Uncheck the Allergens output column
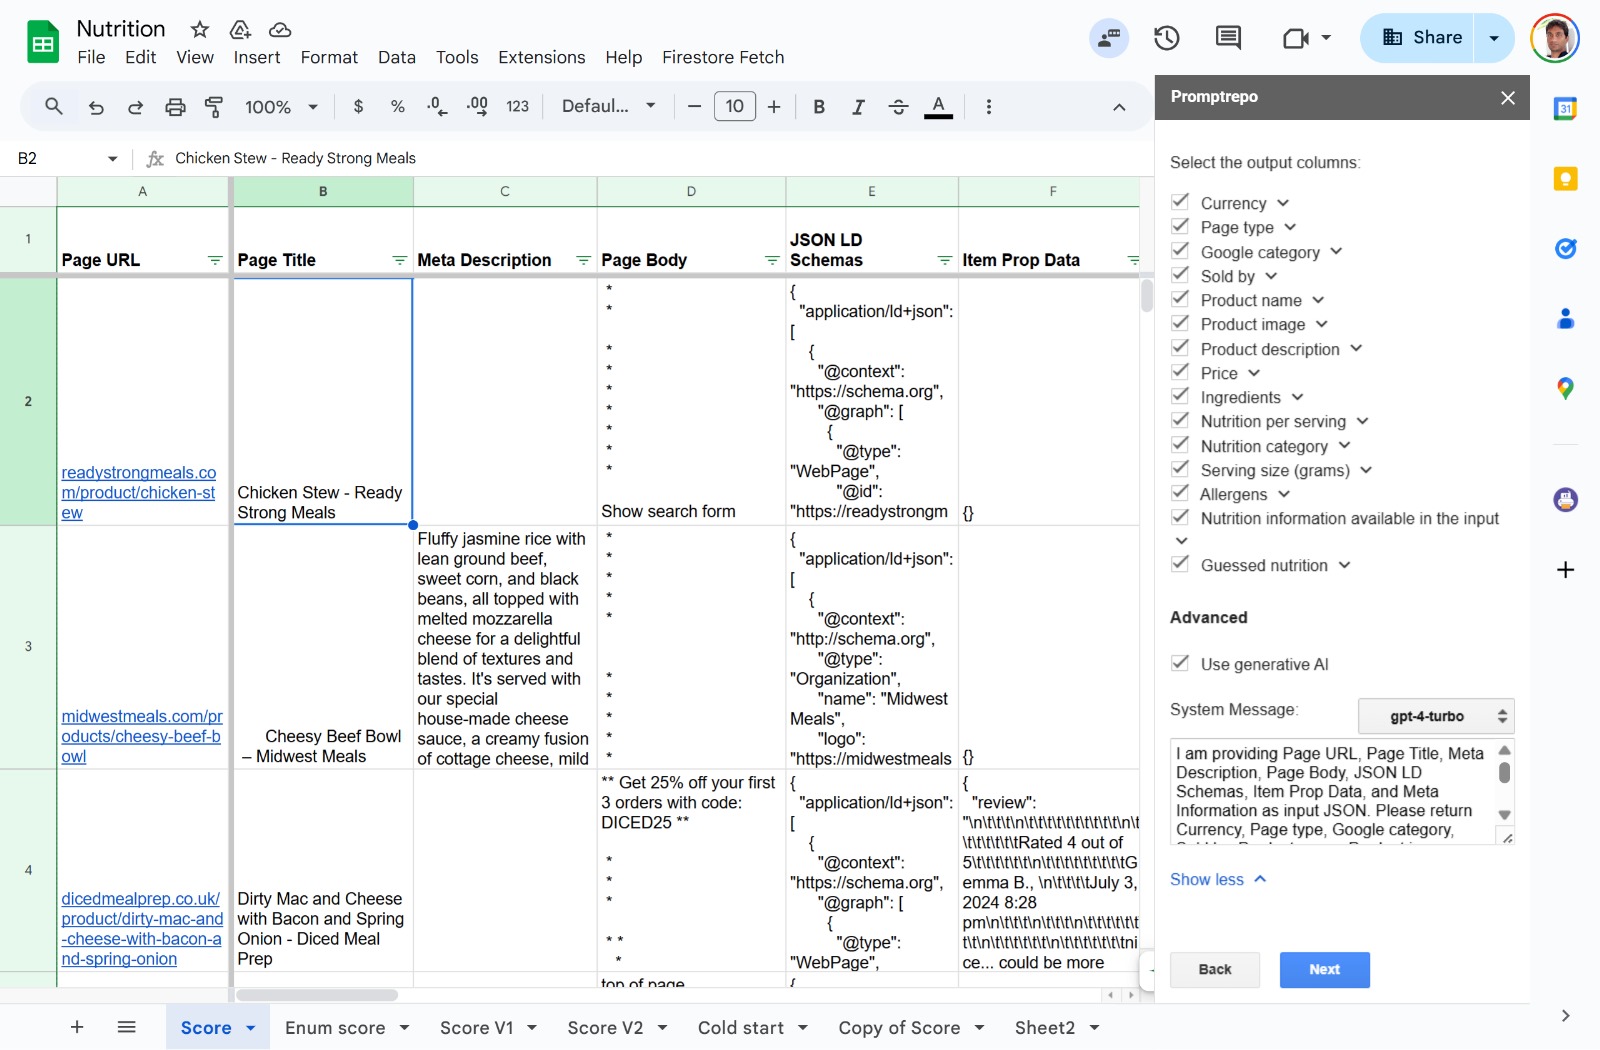This screenshot has width=1600, height=1050. [x=1181, y=493]
